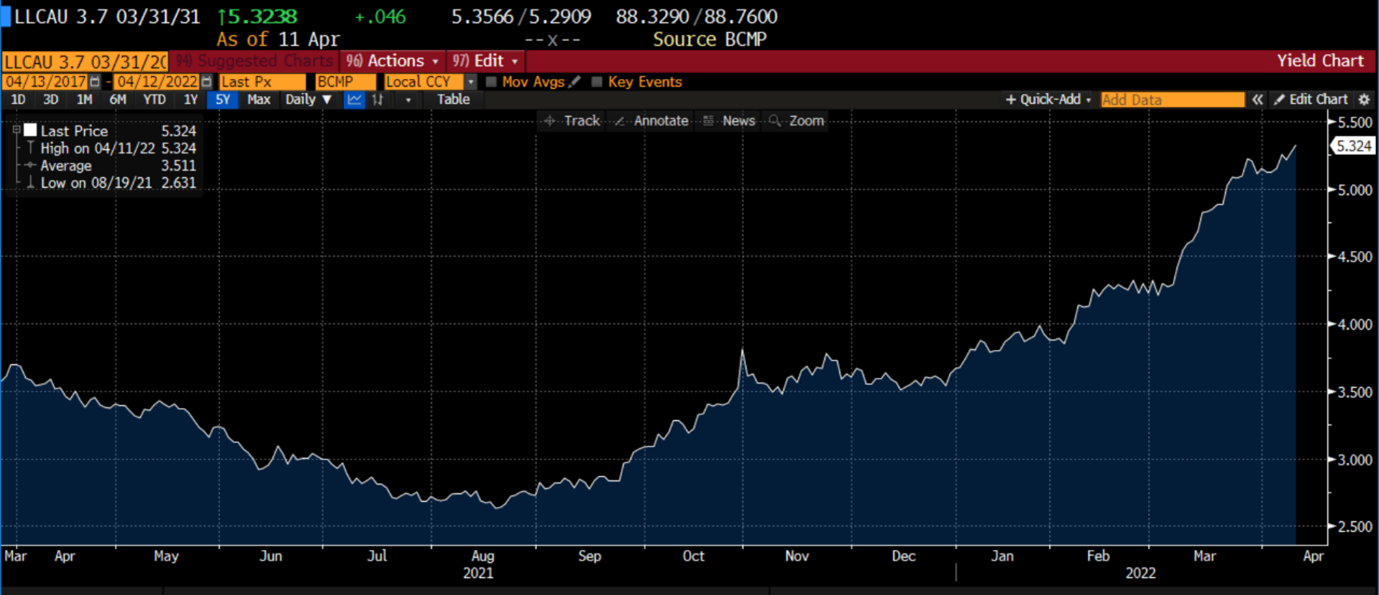Screen dimensions: 1379x595
Task: Open the Actions menu
Action: (x=392, y=61)
